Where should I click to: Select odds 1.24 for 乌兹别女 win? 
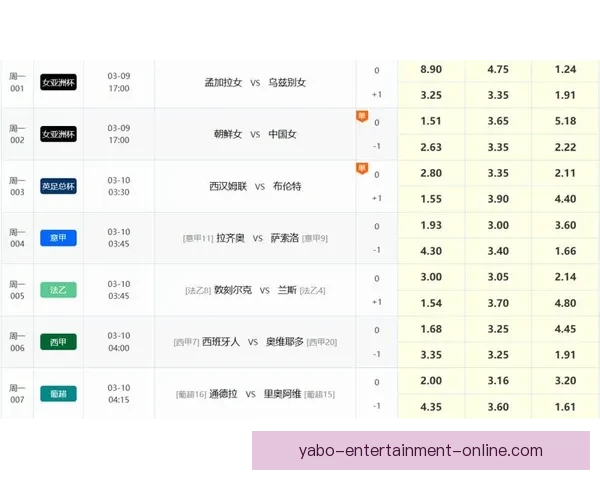point(565,69)
